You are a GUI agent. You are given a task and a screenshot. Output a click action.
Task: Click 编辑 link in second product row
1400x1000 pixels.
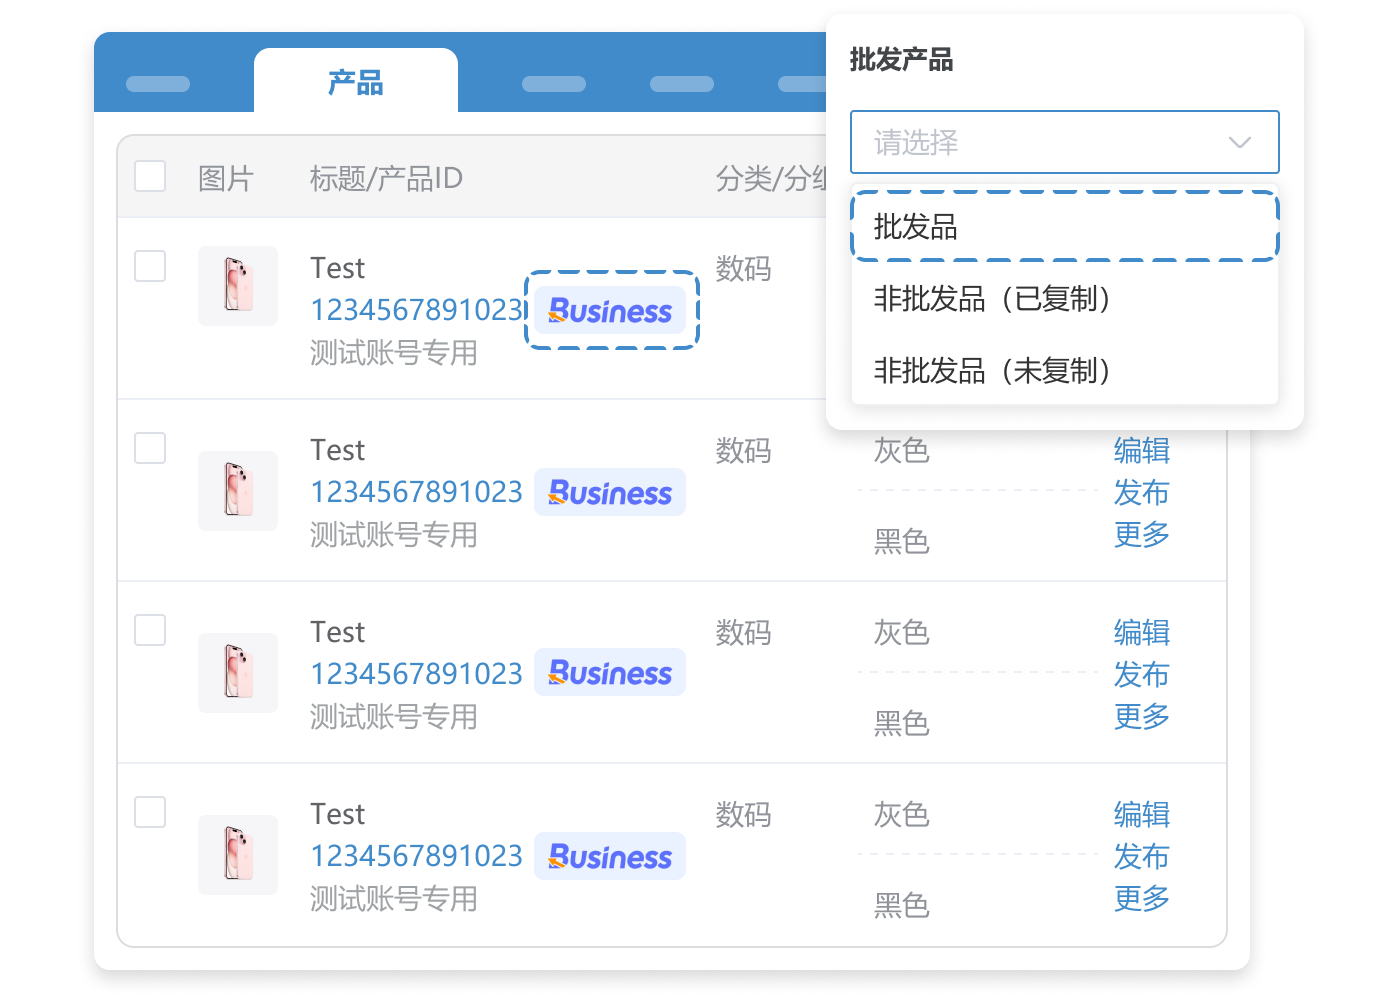pos(1141,451)
